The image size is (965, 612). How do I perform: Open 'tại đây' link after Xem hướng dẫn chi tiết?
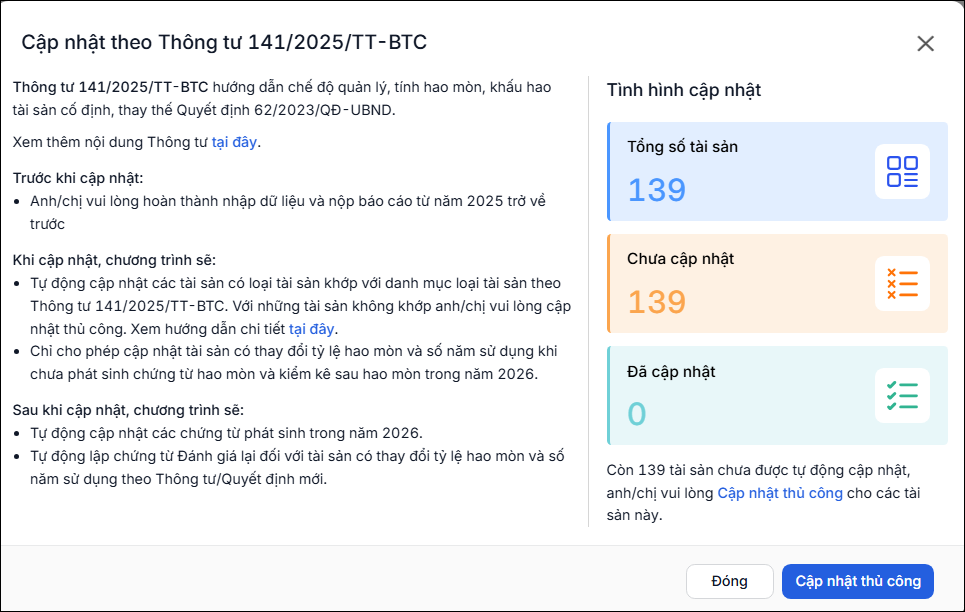[x=311, y=329]
